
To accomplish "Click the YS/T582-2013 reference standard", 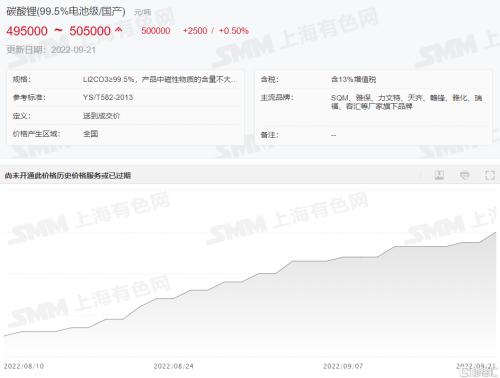I will [108, 97].
